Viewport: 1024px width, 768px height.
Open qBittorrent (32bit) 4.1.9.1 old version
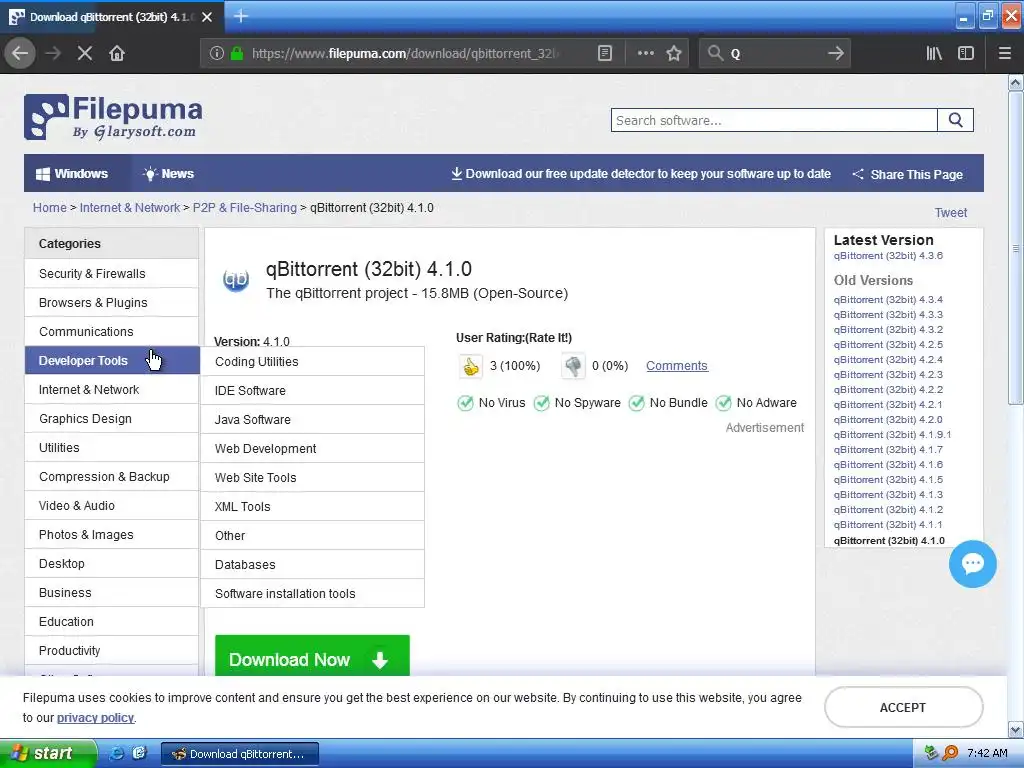pyautogui.click(x=892, y=435)
